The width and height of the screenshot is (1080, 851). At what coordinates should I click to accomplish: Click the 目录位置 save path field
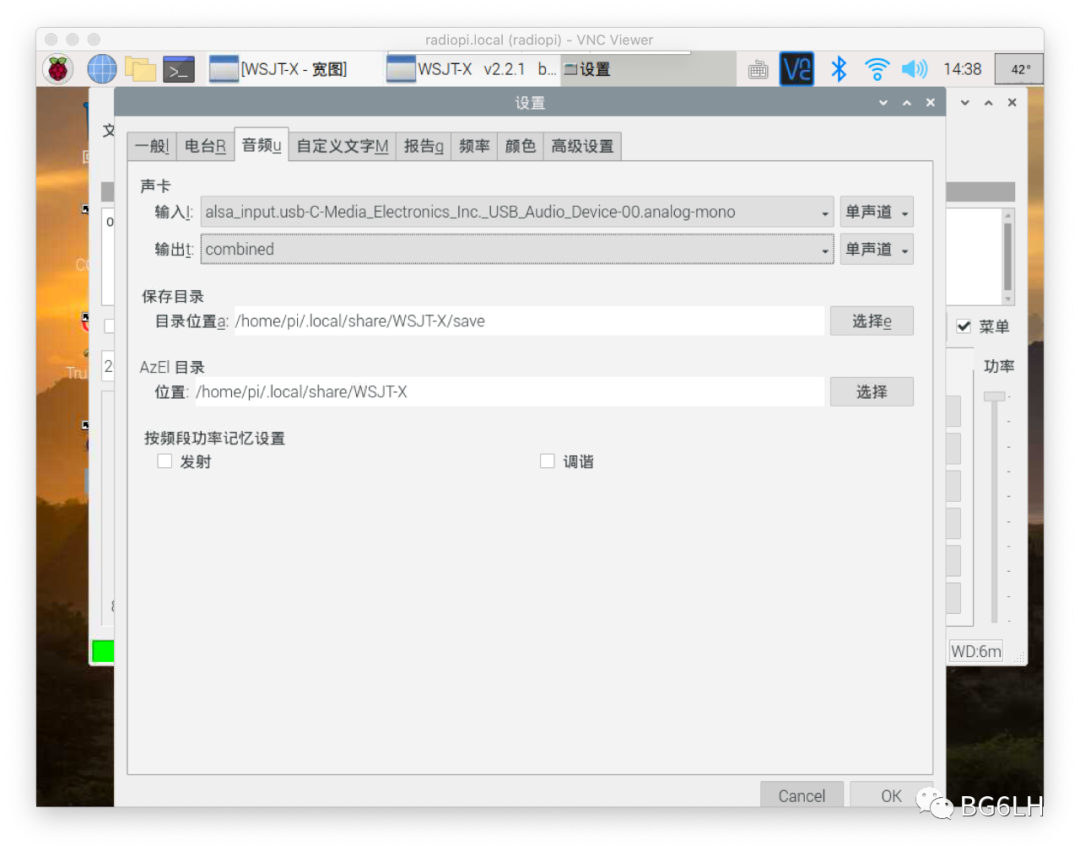(529, 321)
